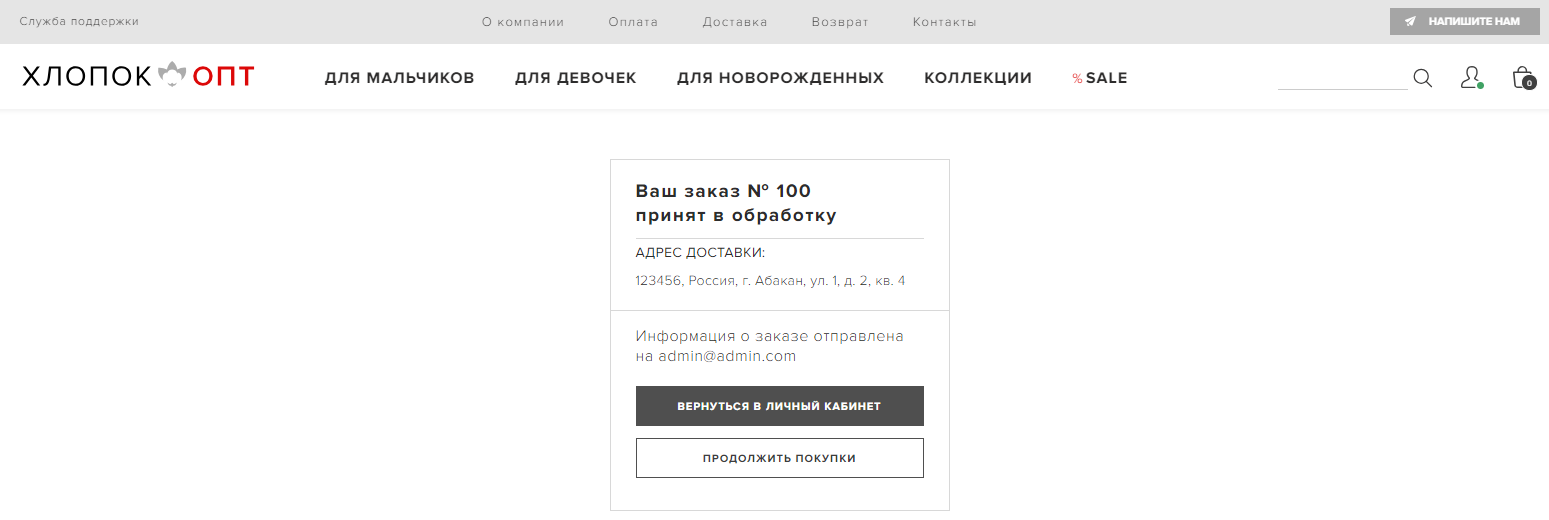Open the shopping bag cart icon

[1523, 77]
